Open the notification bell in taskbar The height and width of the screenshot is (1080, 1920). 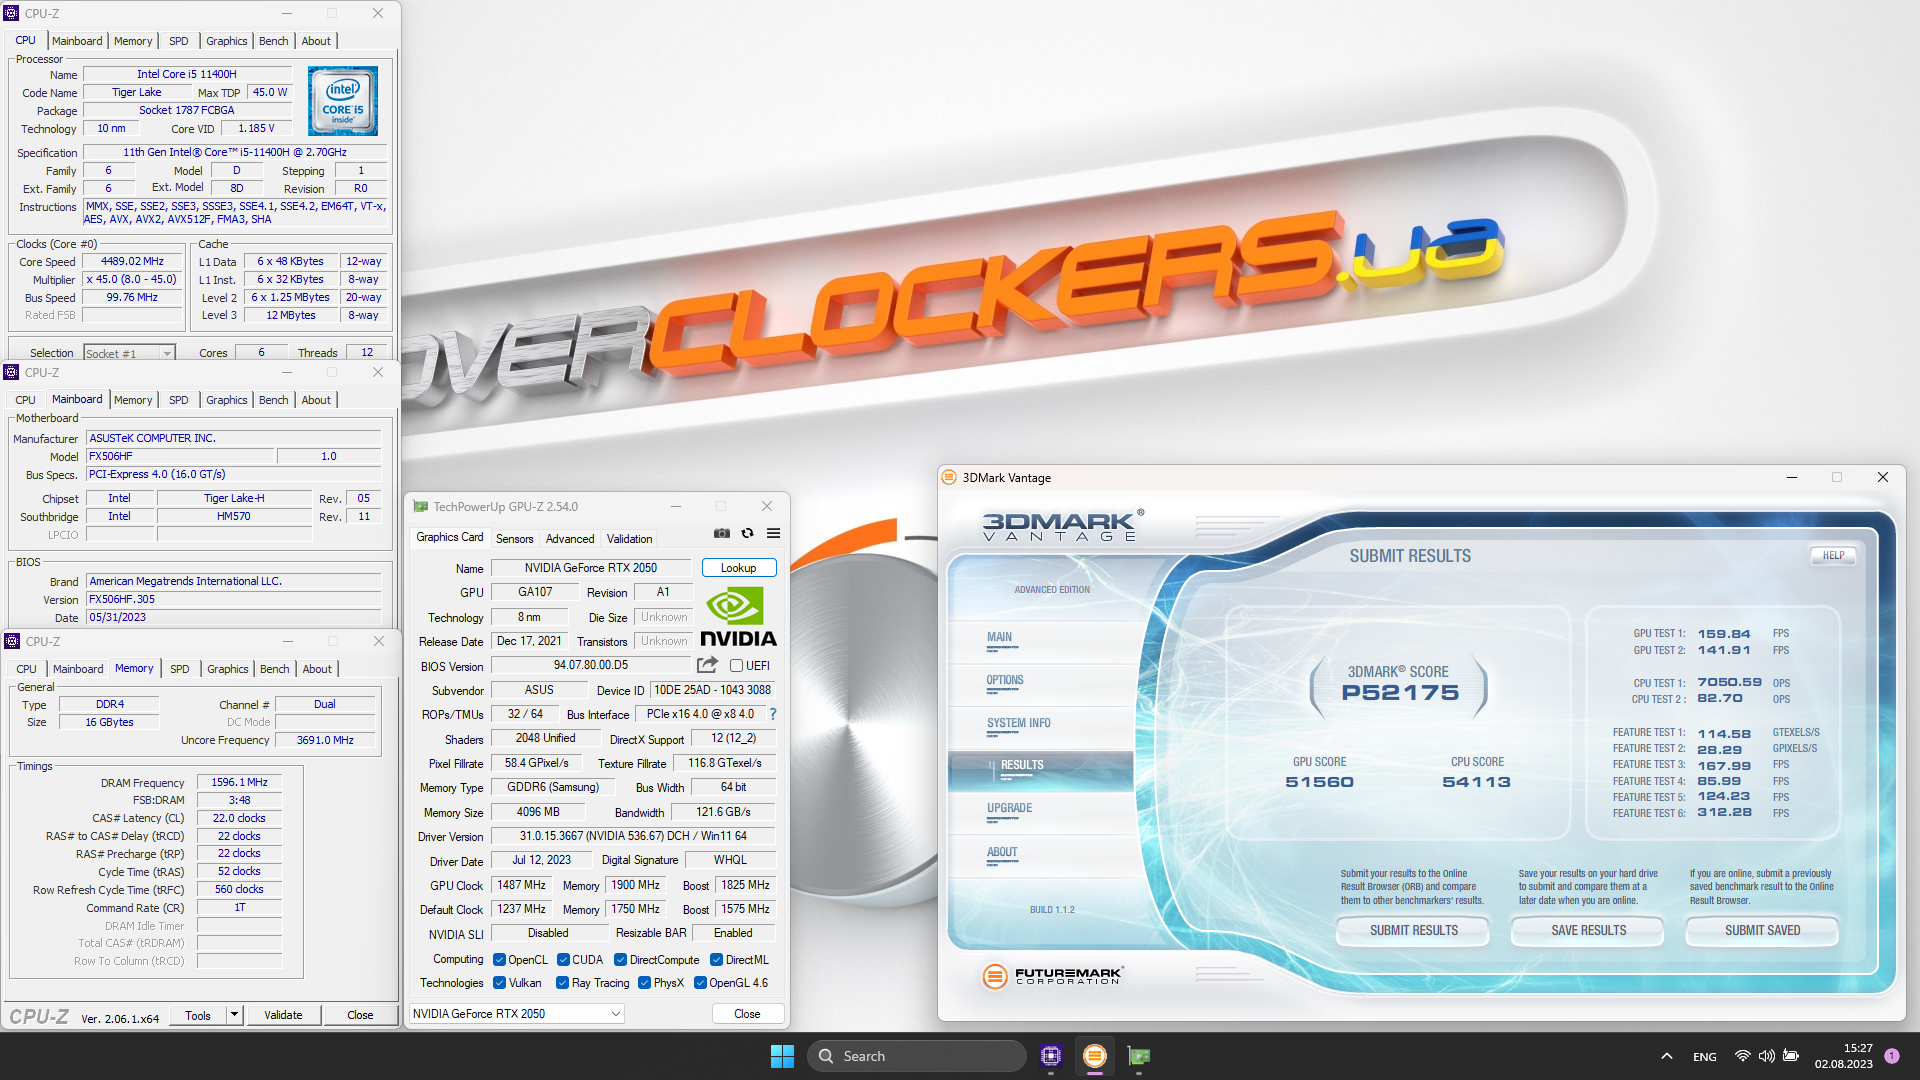[1892, 1056]
